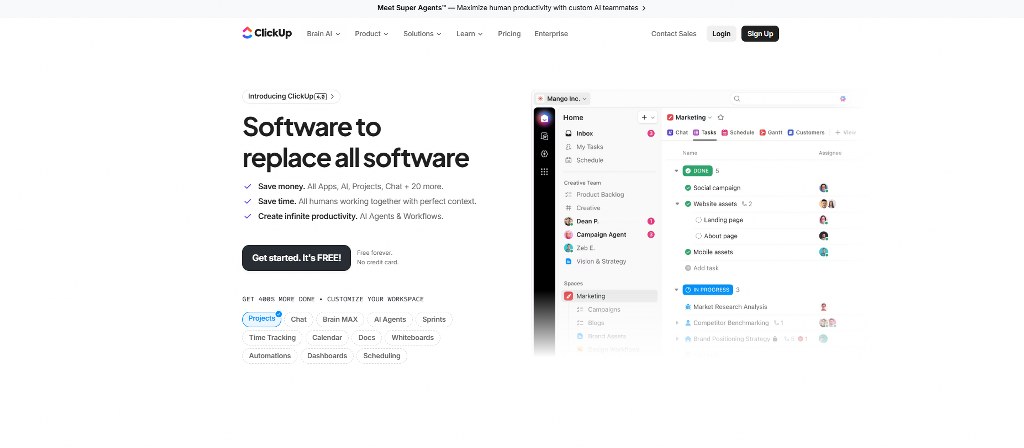Click Zeb E.'s avatar in the sidebar

click(x=568, y=248)
